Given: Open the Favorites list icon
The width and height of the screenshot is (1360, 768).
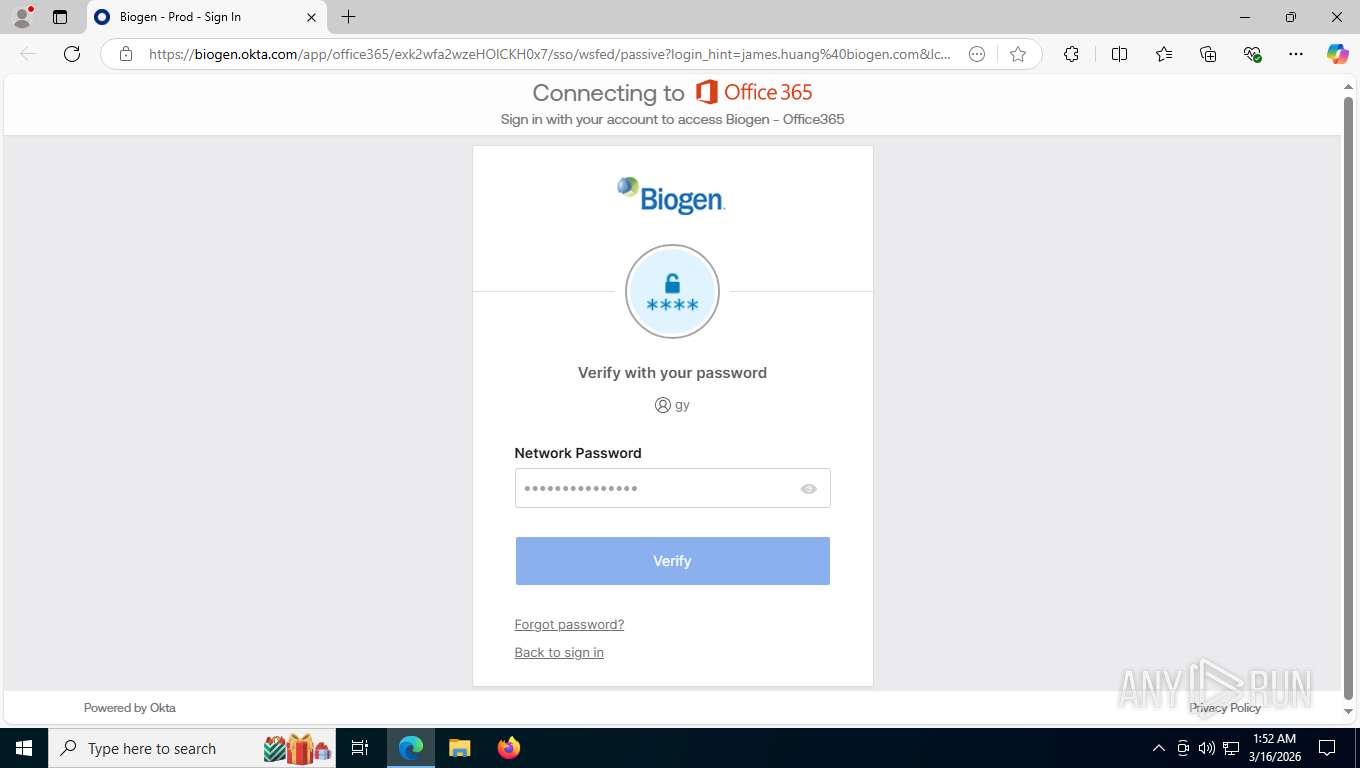Looking at the screenshot, I should pos(1164,54).
